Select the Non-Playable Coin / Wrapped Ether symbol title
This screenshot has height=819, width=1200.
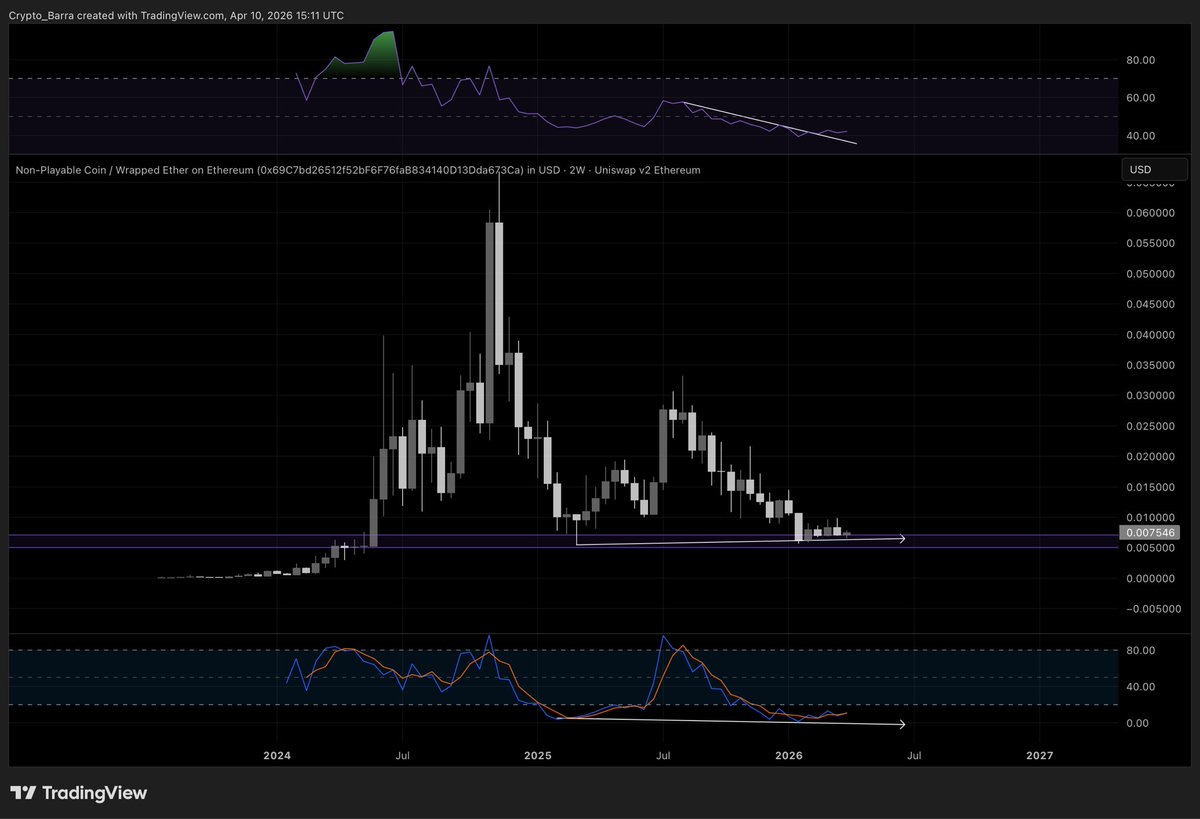pyautogui.click(x=358, y=170)
